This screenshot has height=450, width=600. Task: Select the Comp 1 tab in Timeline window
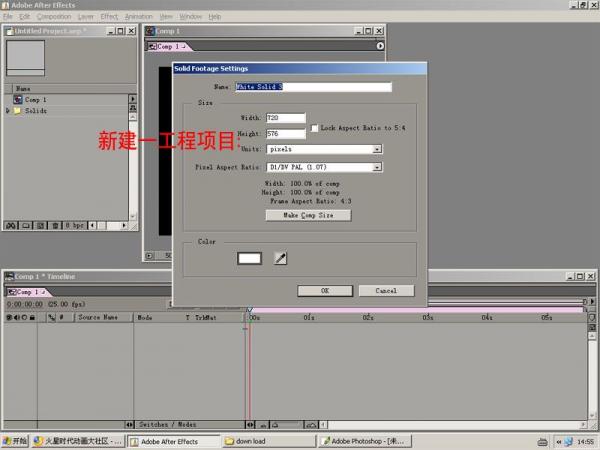click(x=27, y=292)
